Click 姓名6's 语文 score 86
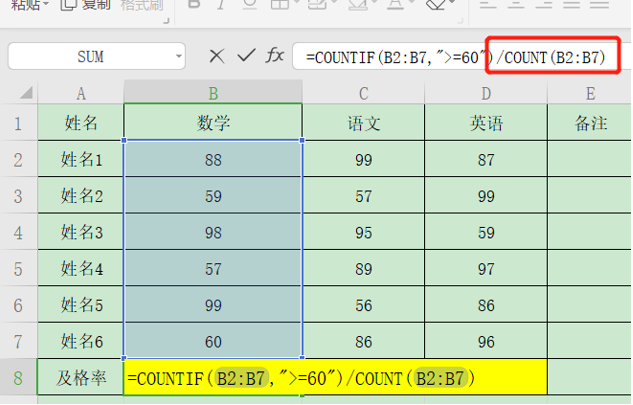Image resolution: width=633 pixels, height=405 pixels. [364, 341]
